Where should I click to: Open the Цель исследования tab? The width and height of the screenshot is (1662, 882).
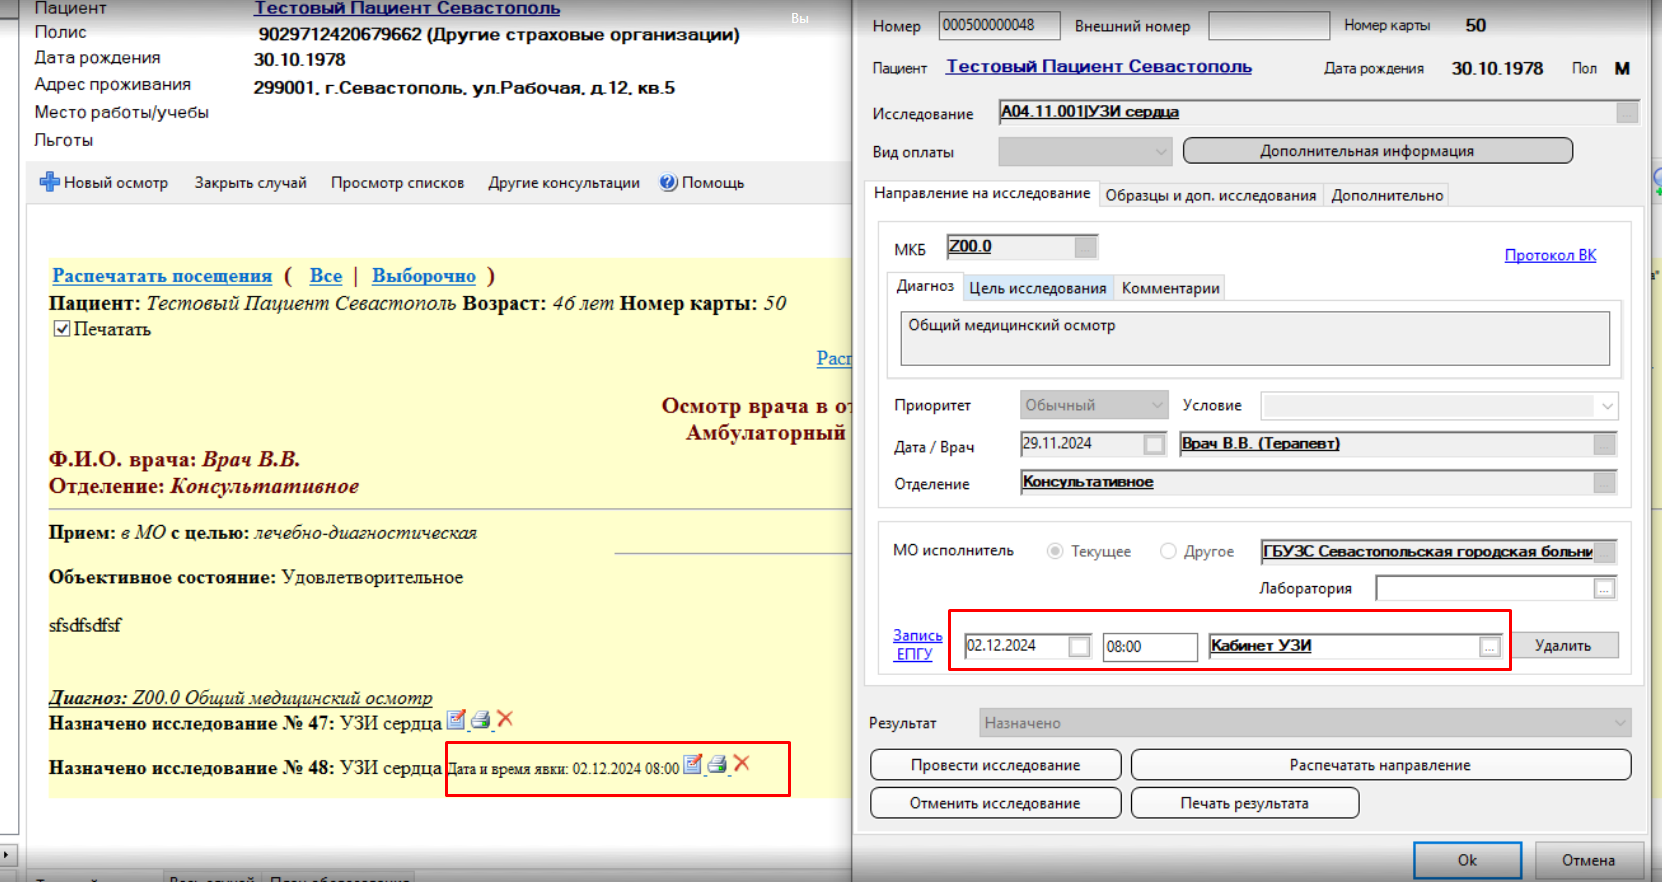[x=1037, y=288]
